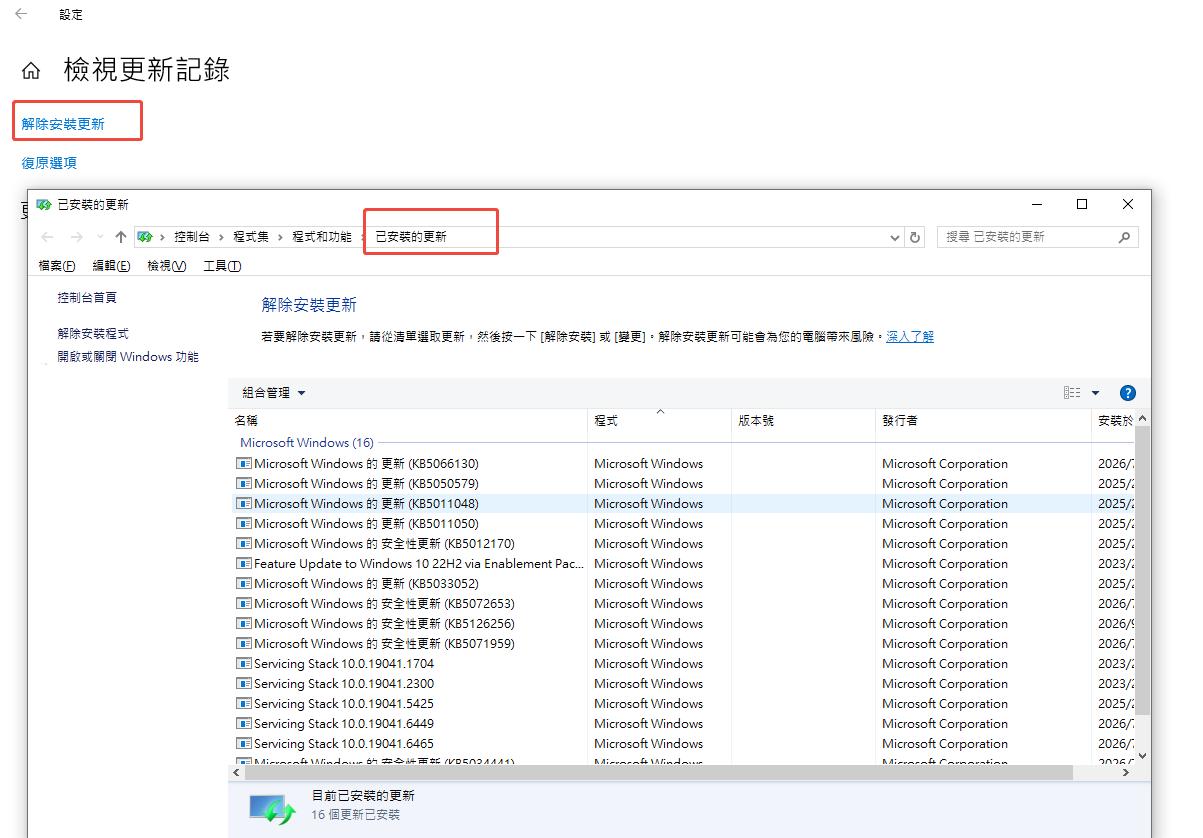Screen dimensions: 1203x838
Task: Open help with the blue question icon
Action: (1128, 393)
